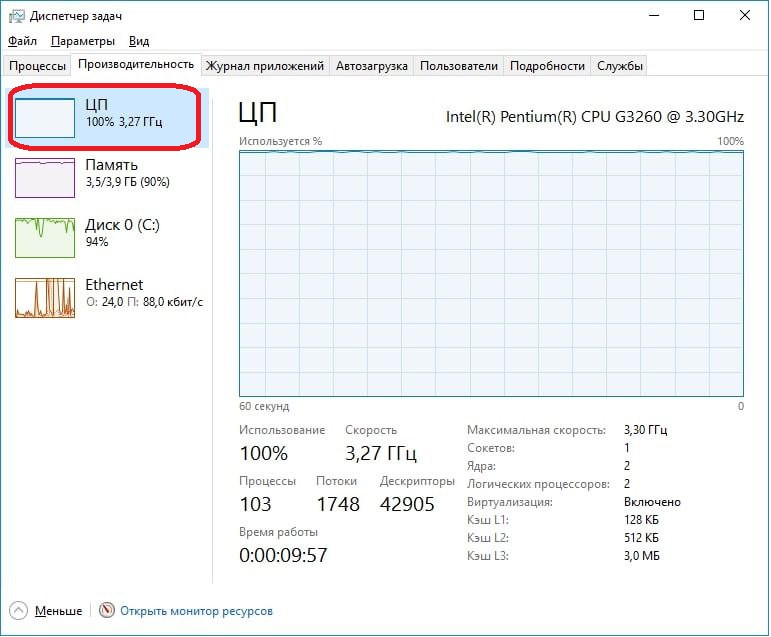Click the threads value 1748

tap(338, 504)
